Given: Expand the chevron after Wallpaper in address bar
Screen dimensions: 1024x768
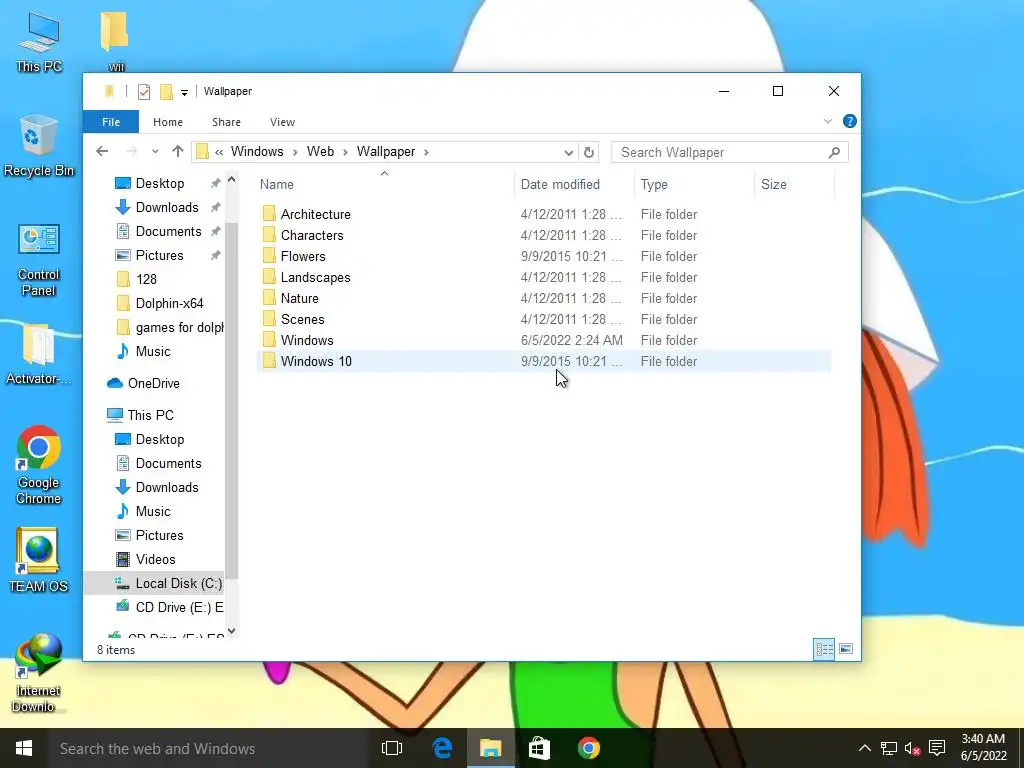Looking at the screenshot, I should [x=426, y=152].
